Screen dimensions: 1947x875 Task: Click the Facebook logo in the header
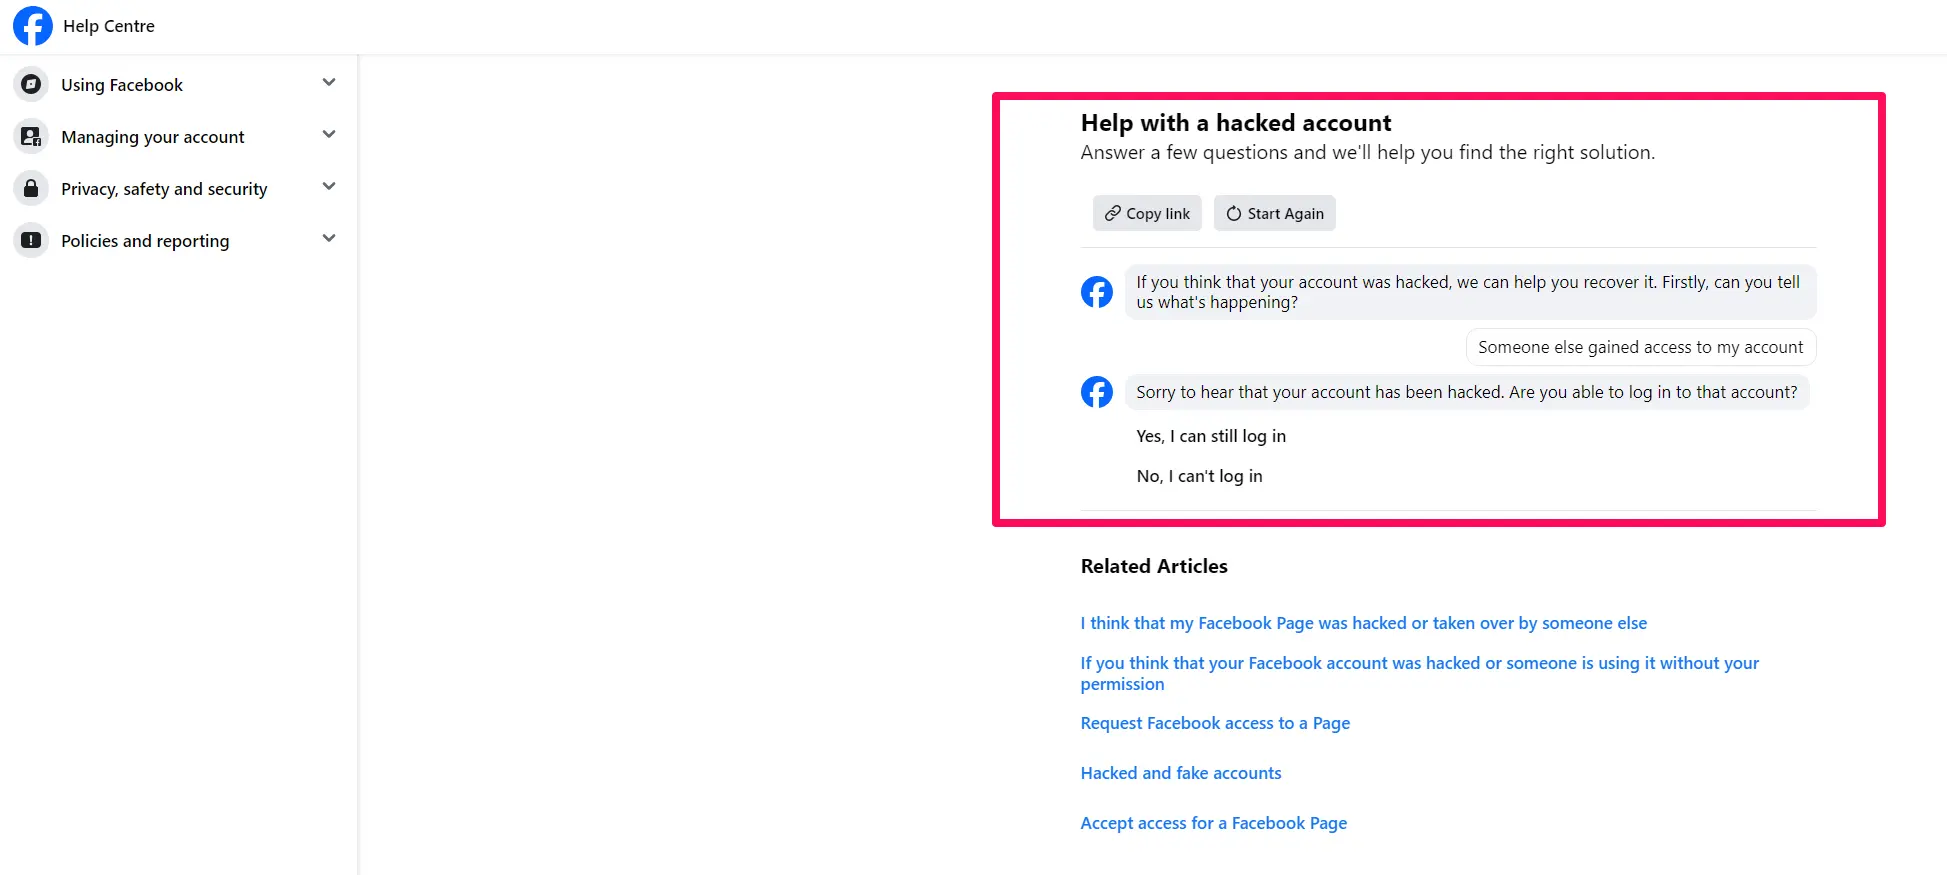(33, 26)
